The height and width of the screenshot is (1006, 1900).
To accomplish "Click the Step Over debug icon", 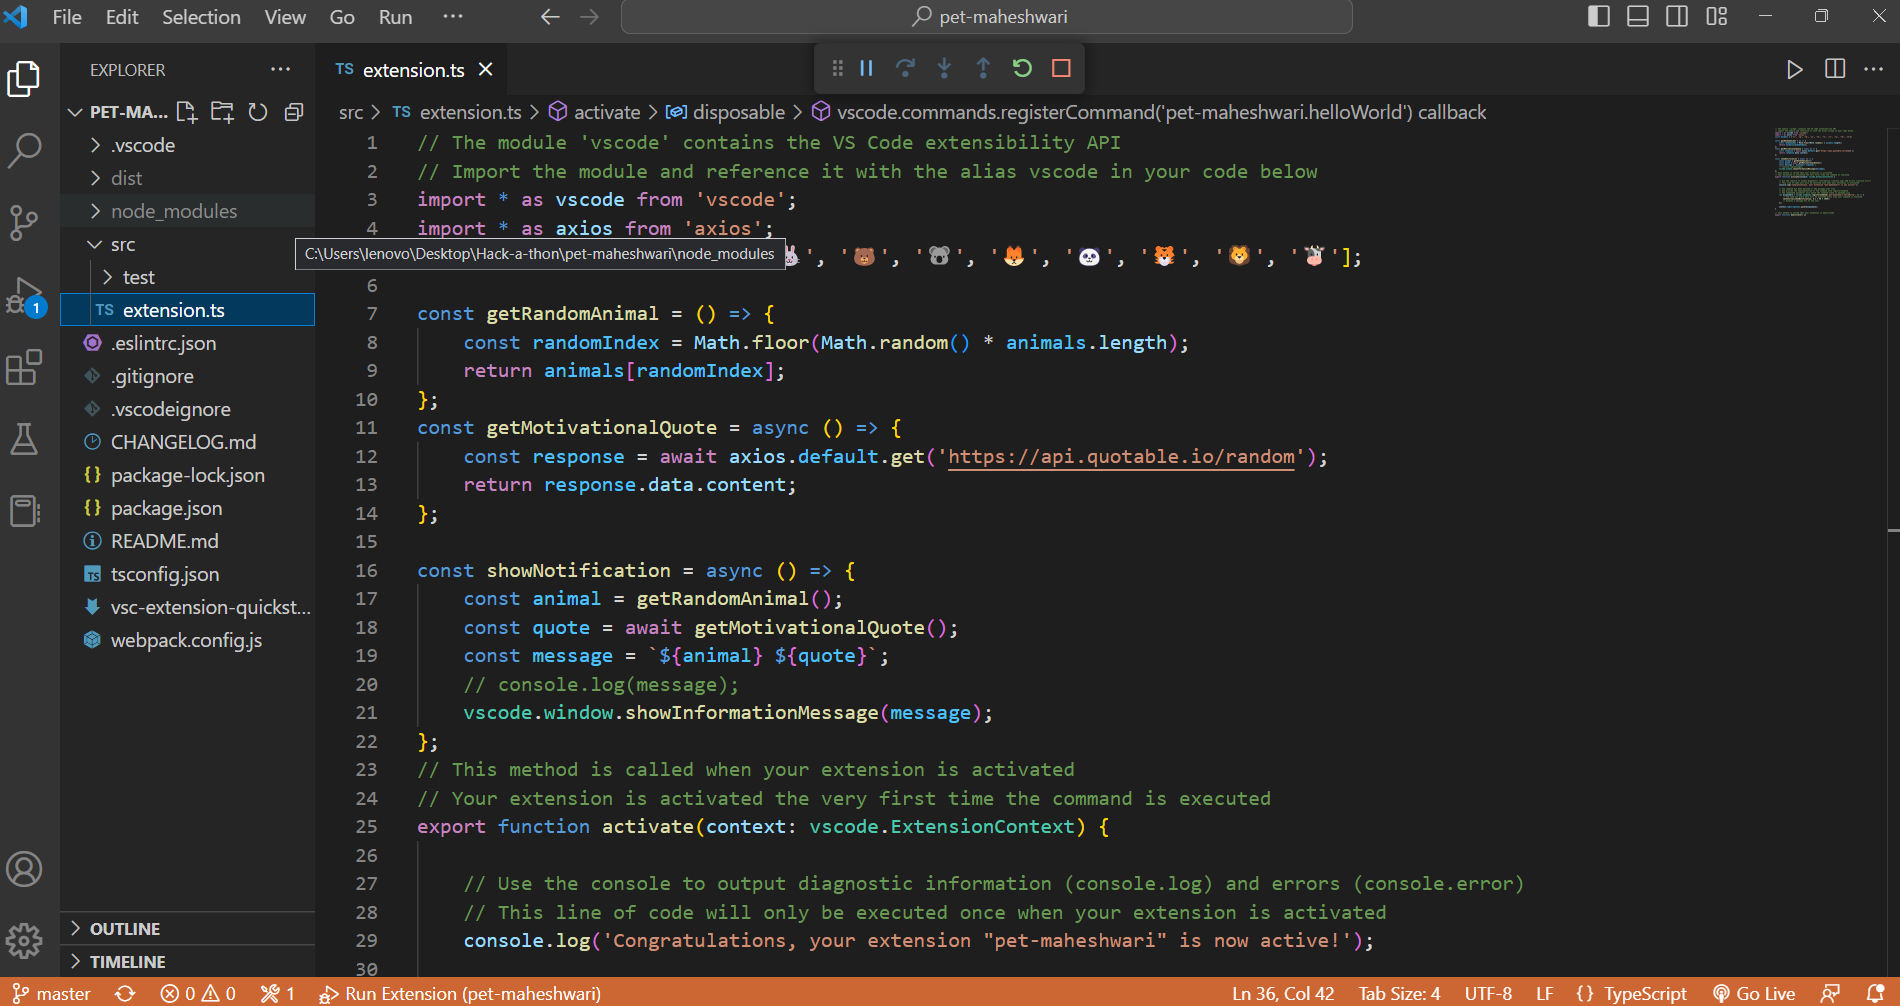I will 906,68.
